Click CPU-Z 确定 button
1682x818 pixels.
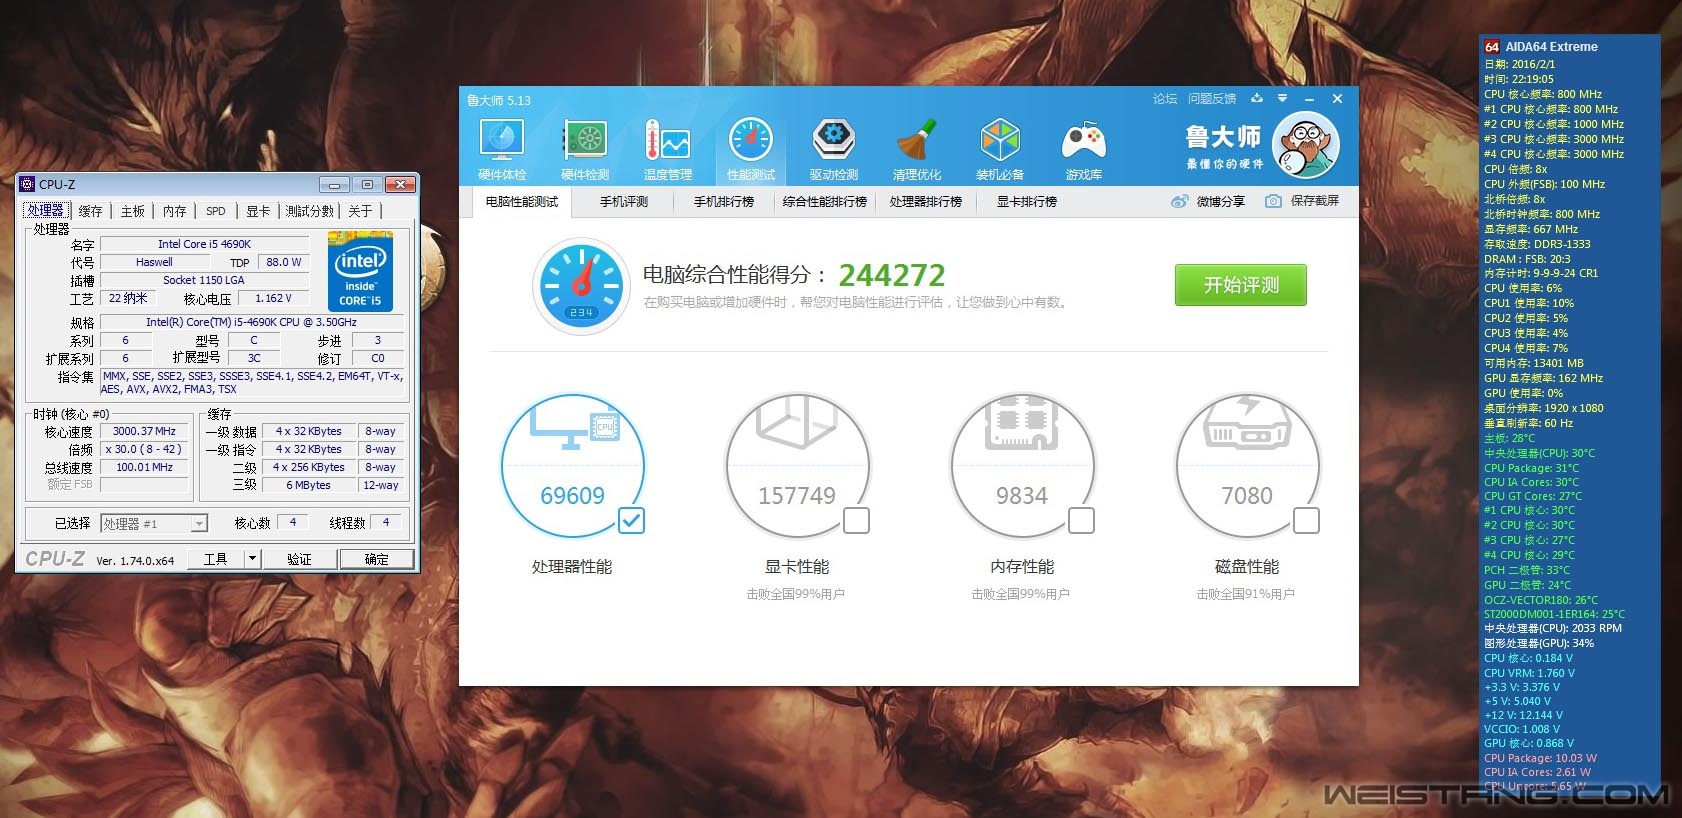tap(376, 559)
